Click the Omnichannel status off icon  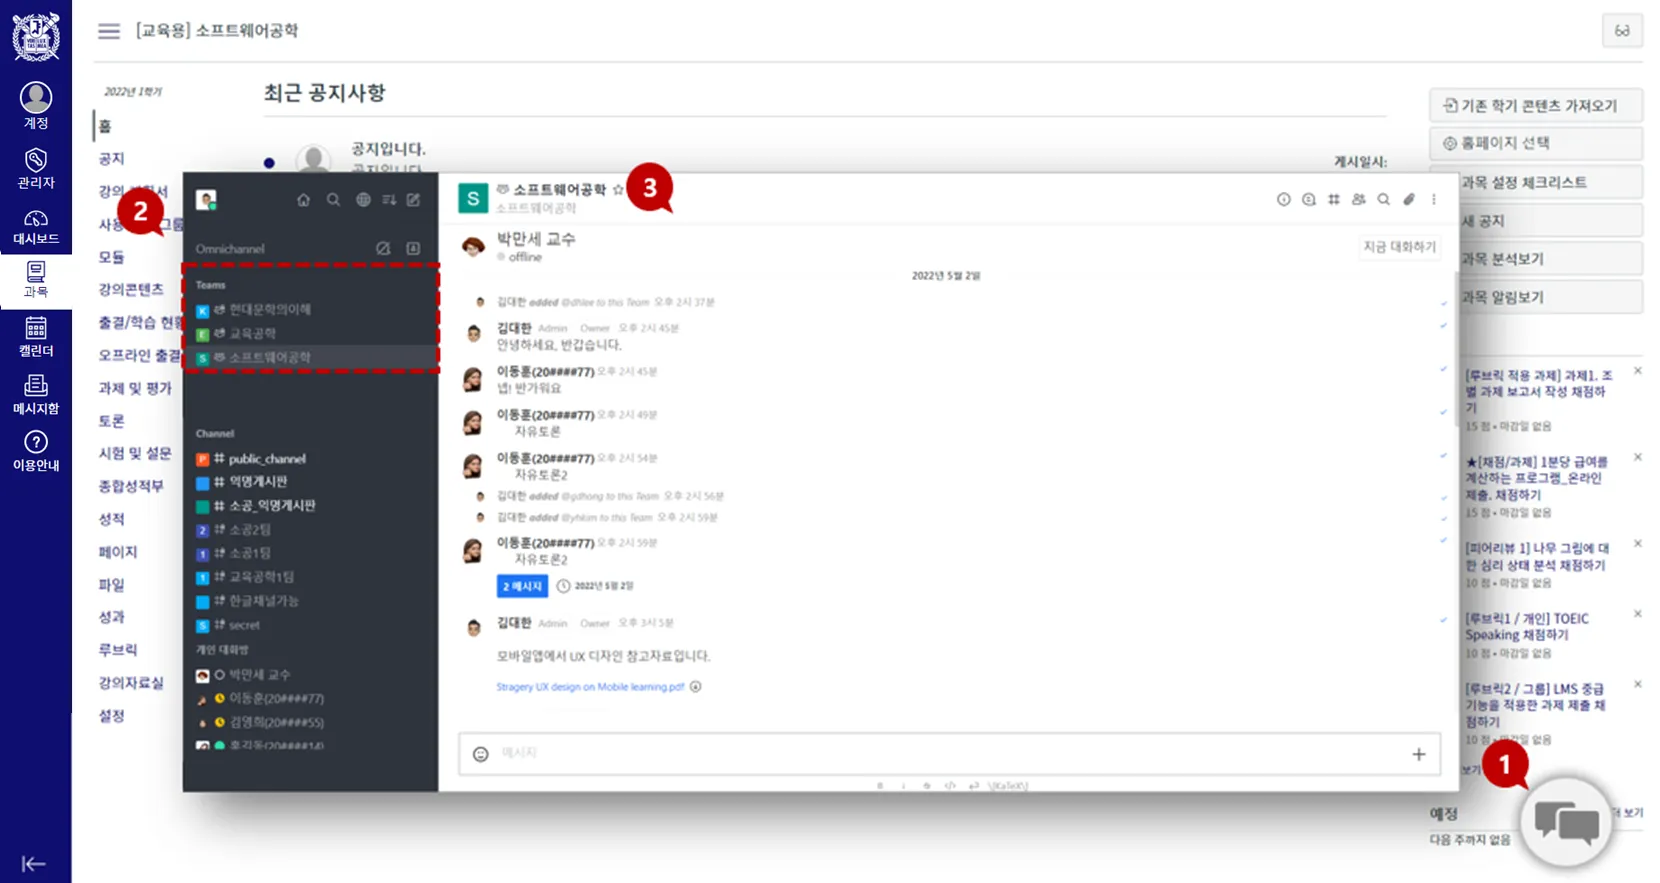click(383, 248)
